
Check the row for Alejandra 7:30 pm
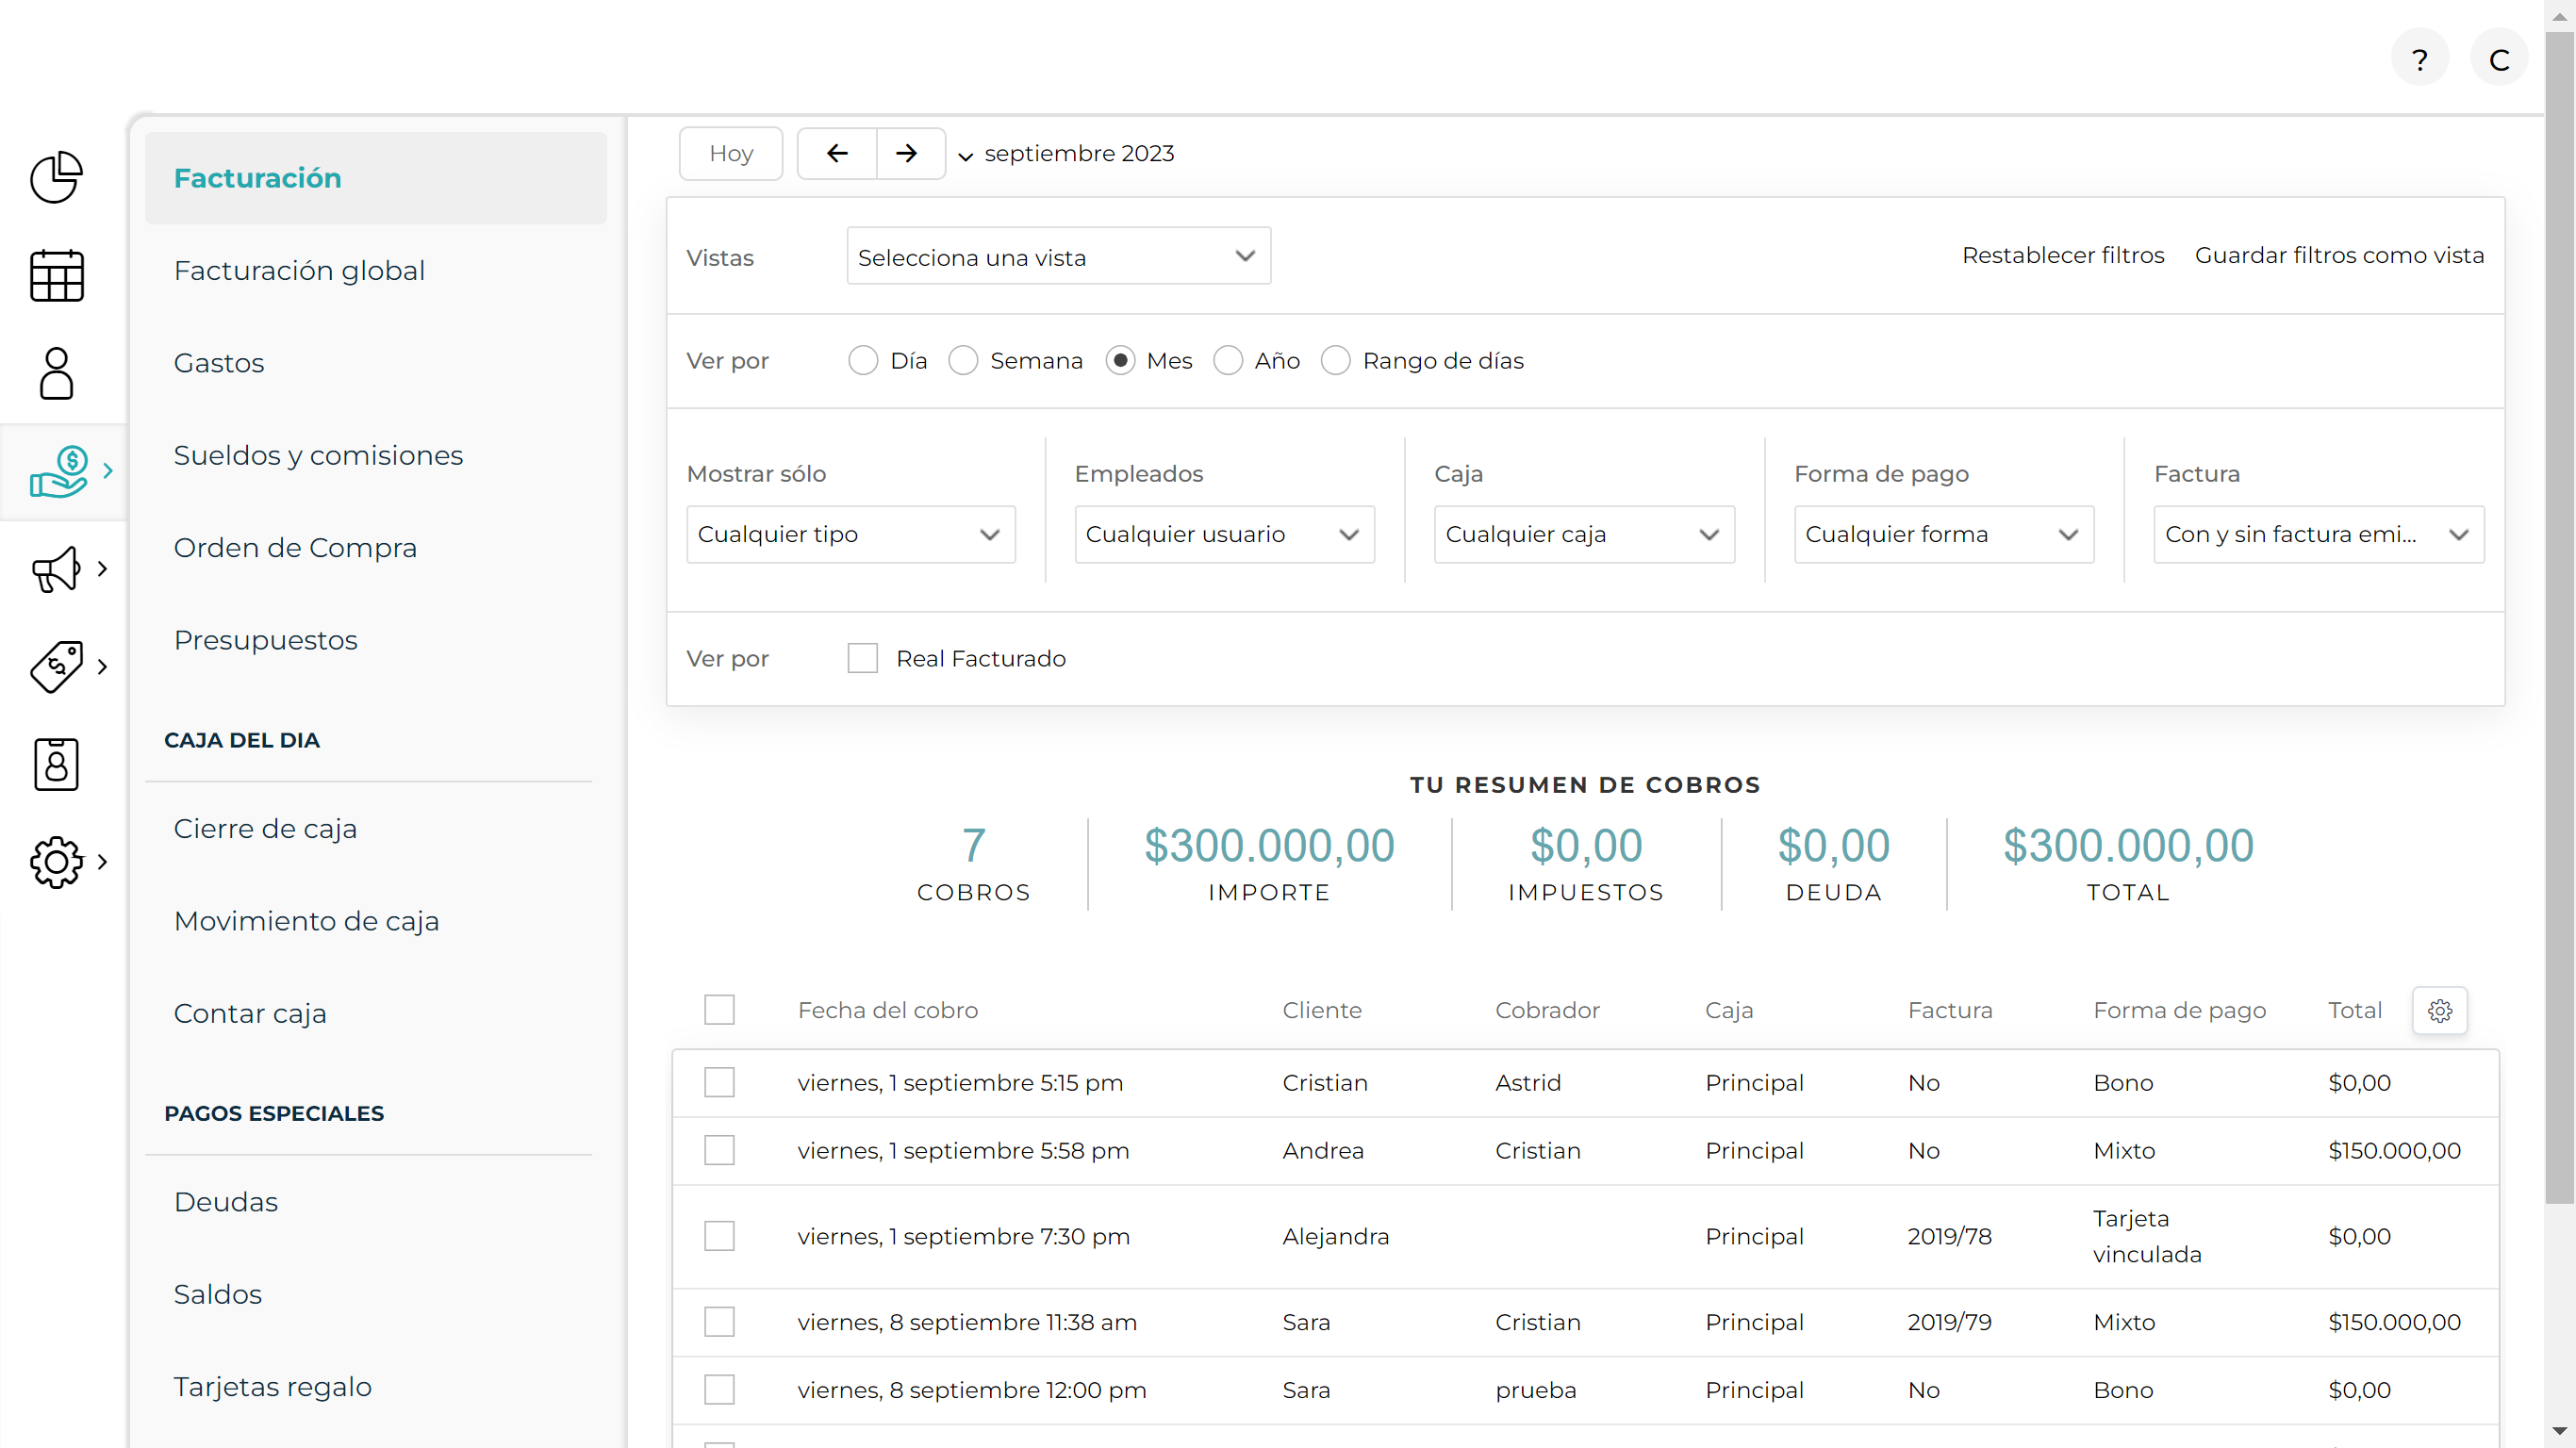point(719,1236)
